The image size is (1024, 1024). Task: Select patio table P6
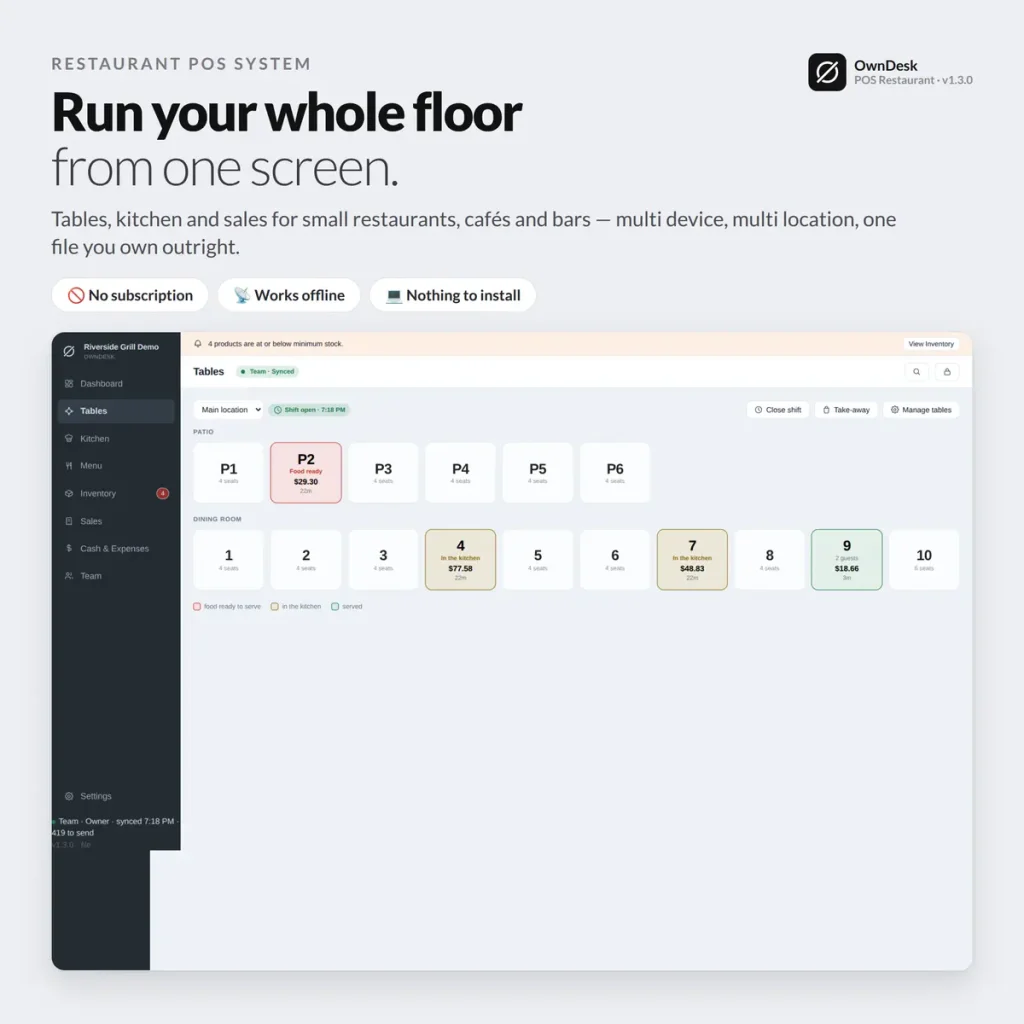point(615,473)
